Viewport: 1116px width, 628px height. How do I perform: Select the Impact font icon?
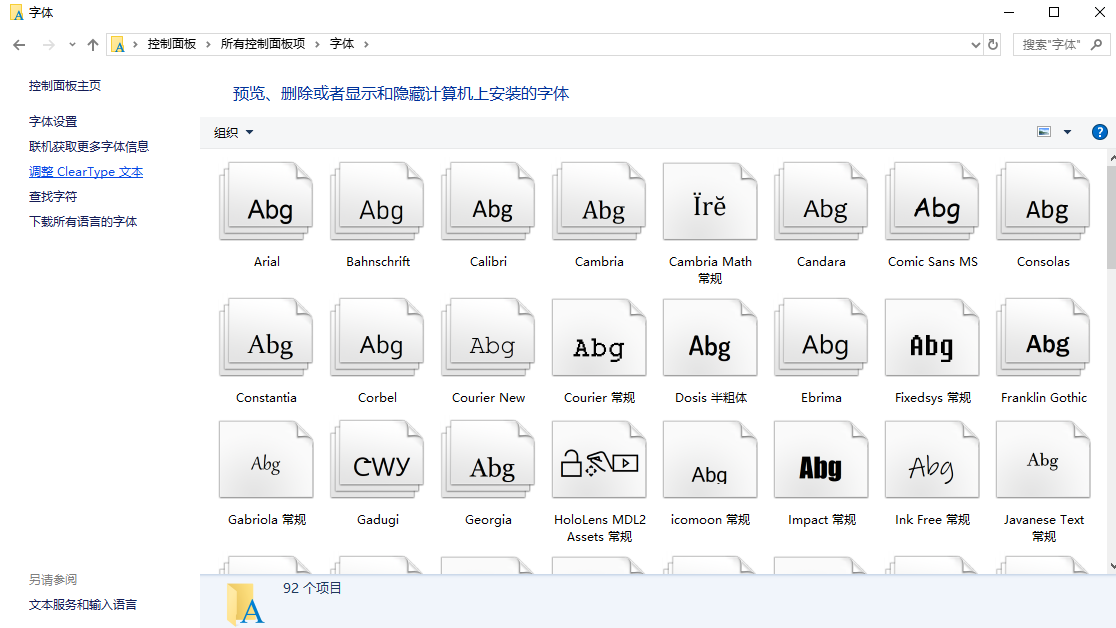(821, 461)
